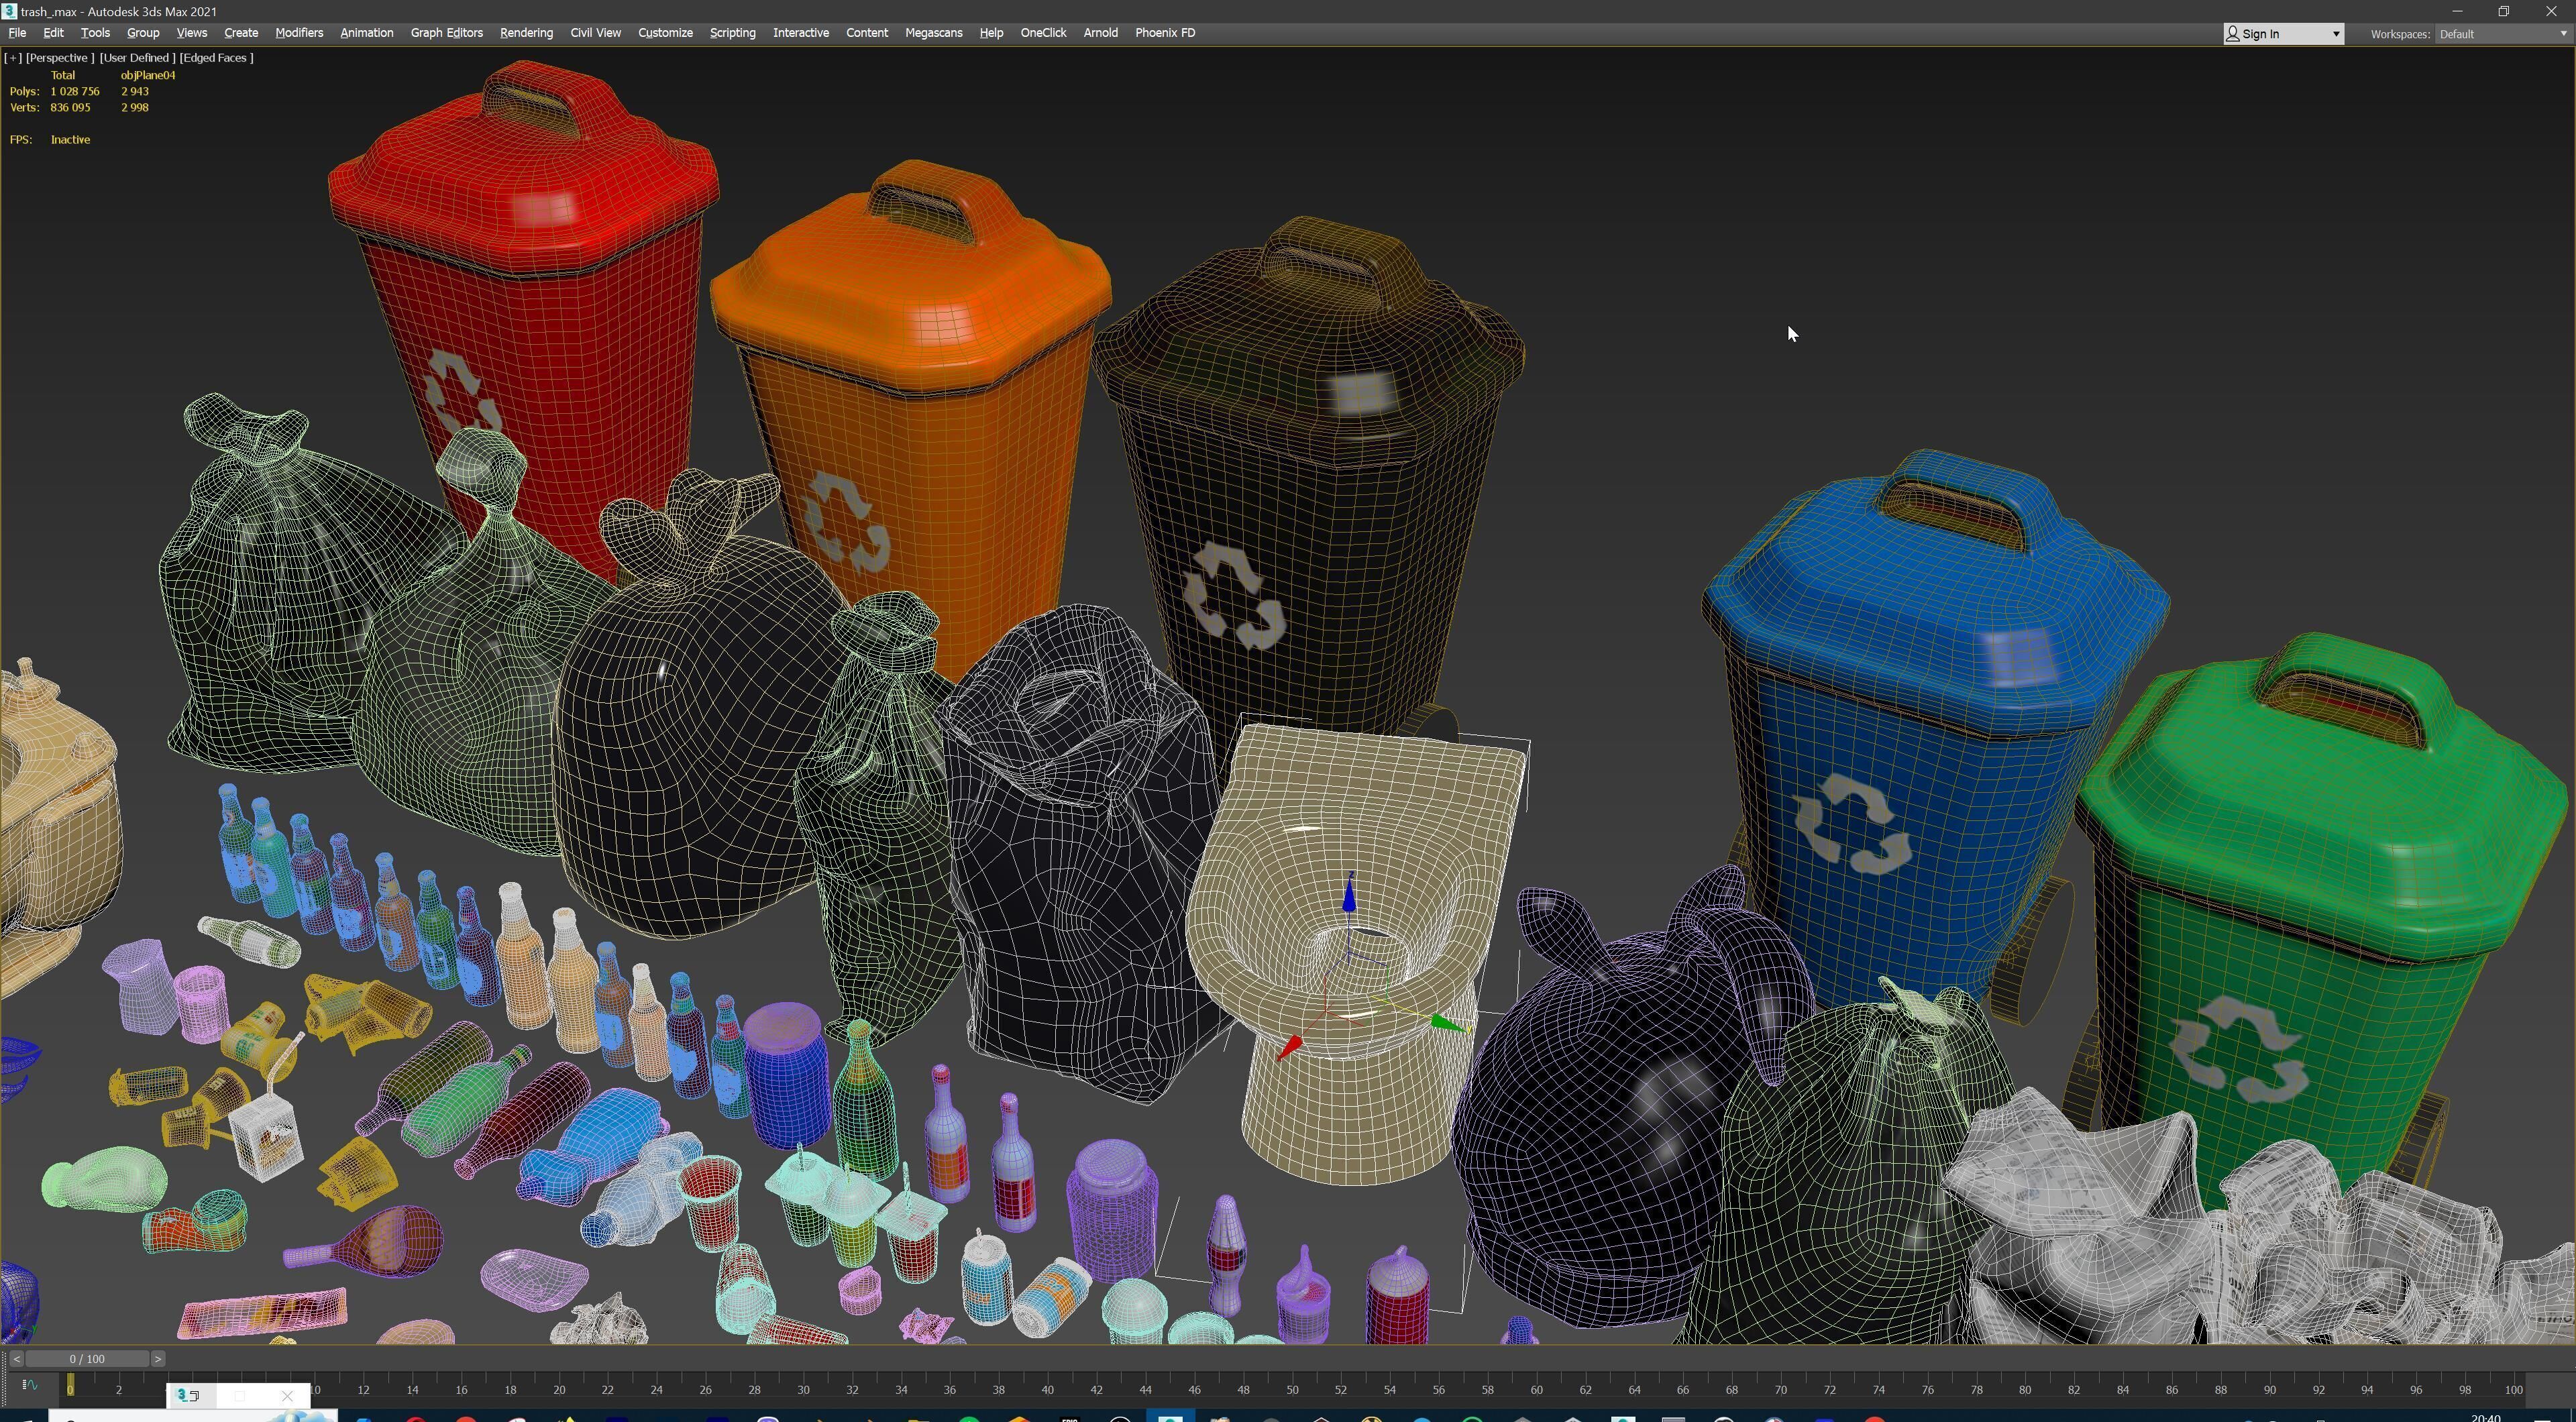Open the Group menu
Image resolution: width=2576 pixels, height=1422 pixels.
click(143, 33)
